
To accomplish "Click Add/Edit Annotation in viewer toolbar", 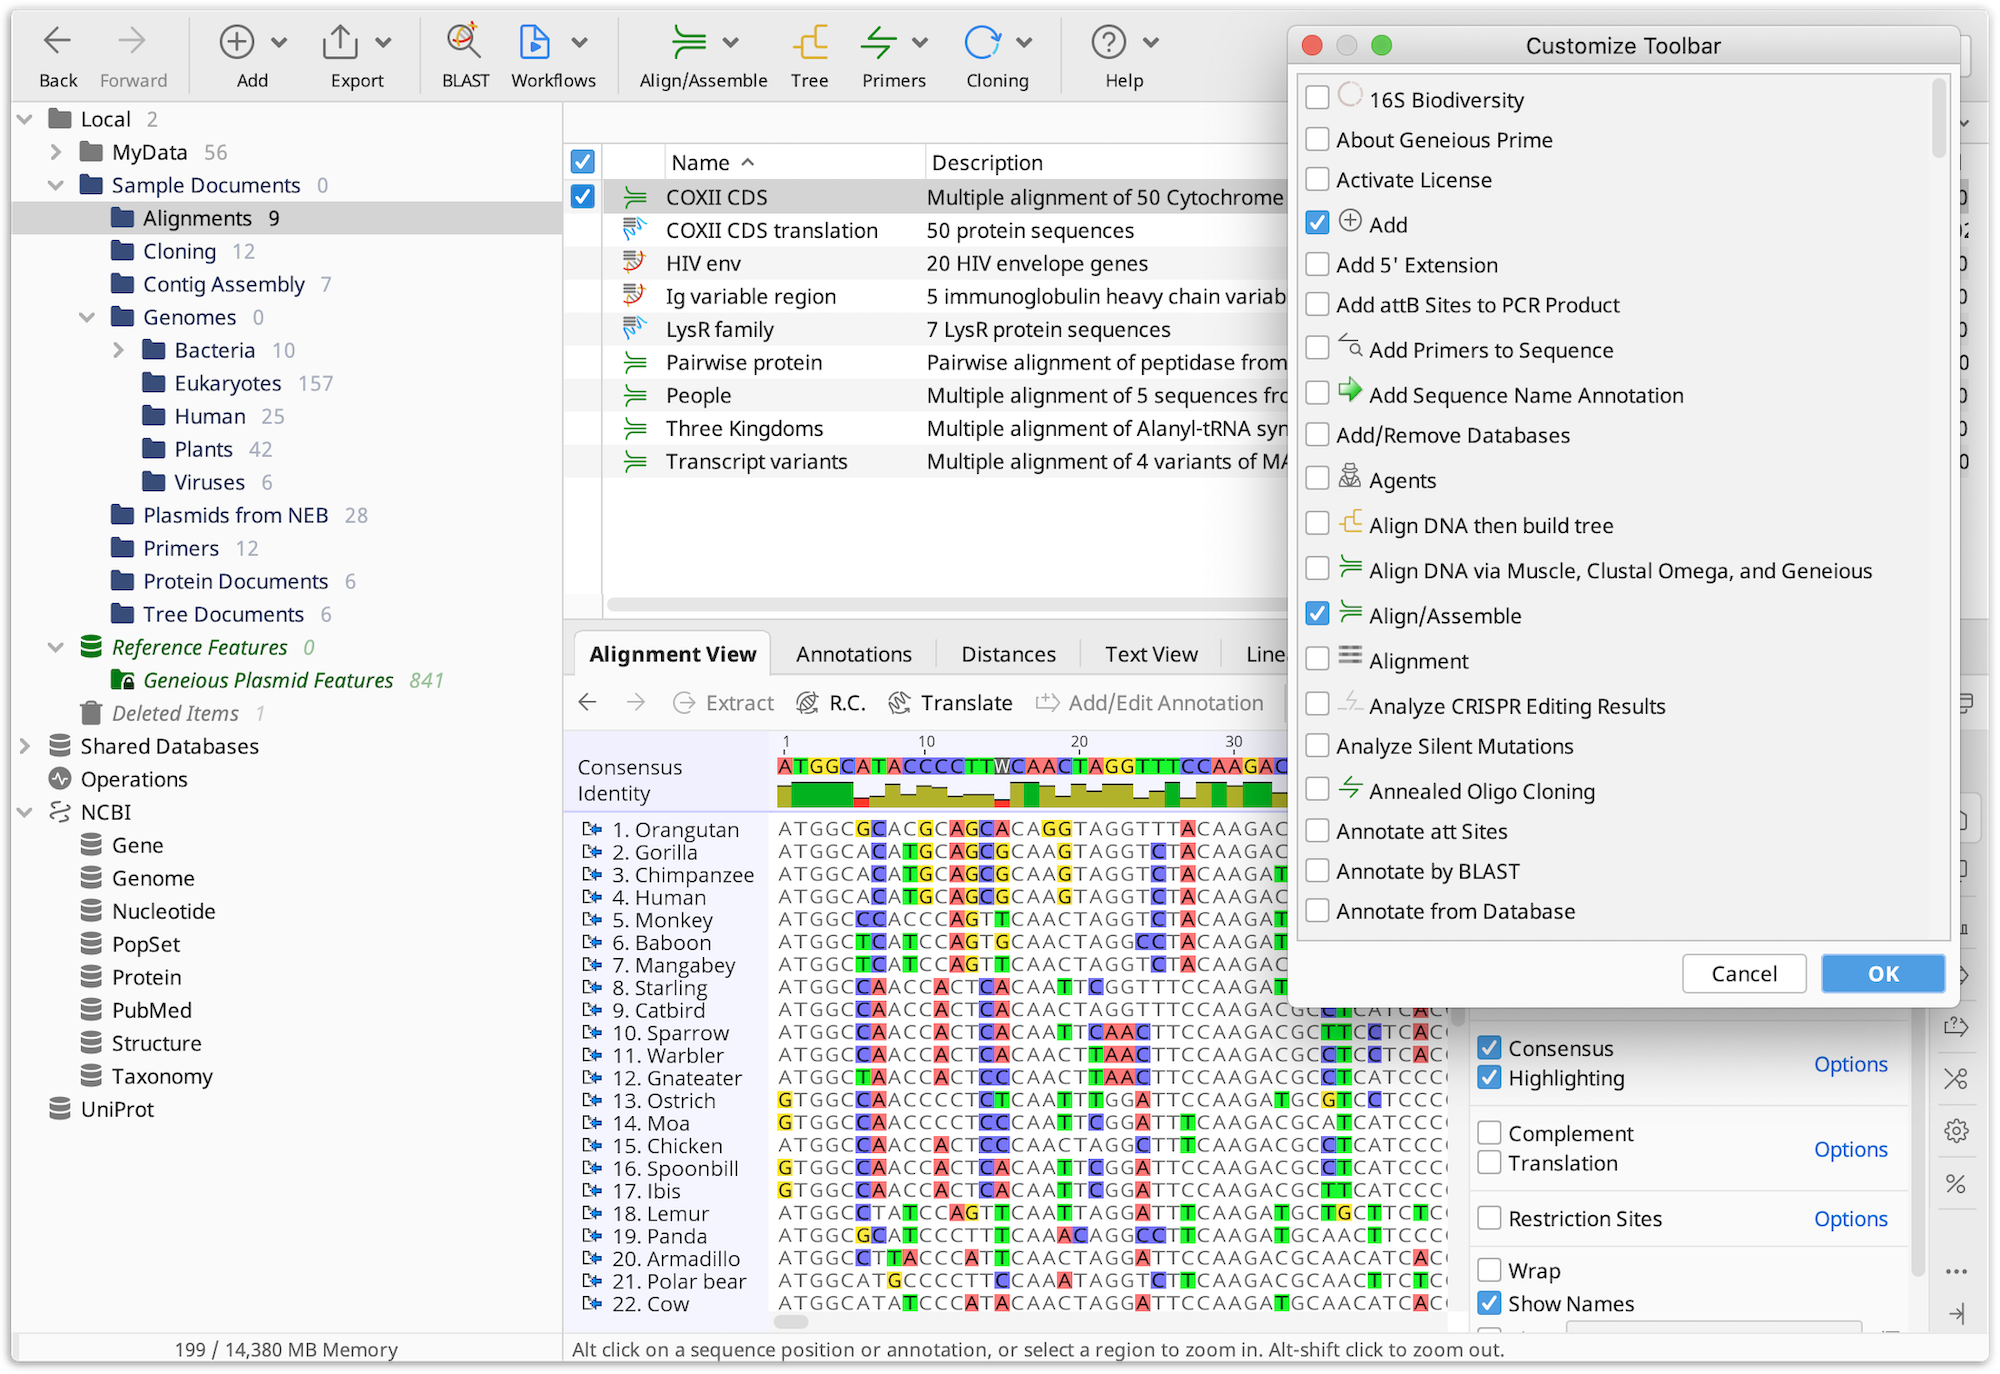I will [1150, 703].
